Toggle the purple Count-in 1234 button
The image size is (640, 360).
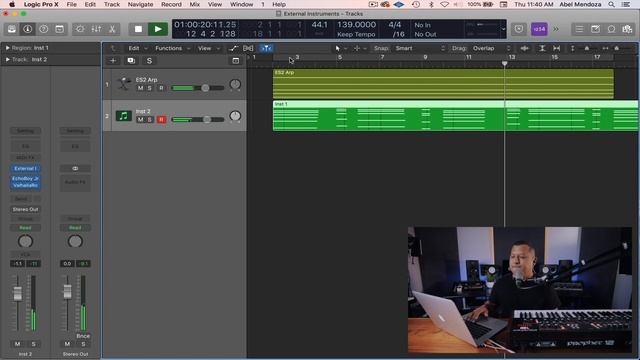[x=539, y=29]
